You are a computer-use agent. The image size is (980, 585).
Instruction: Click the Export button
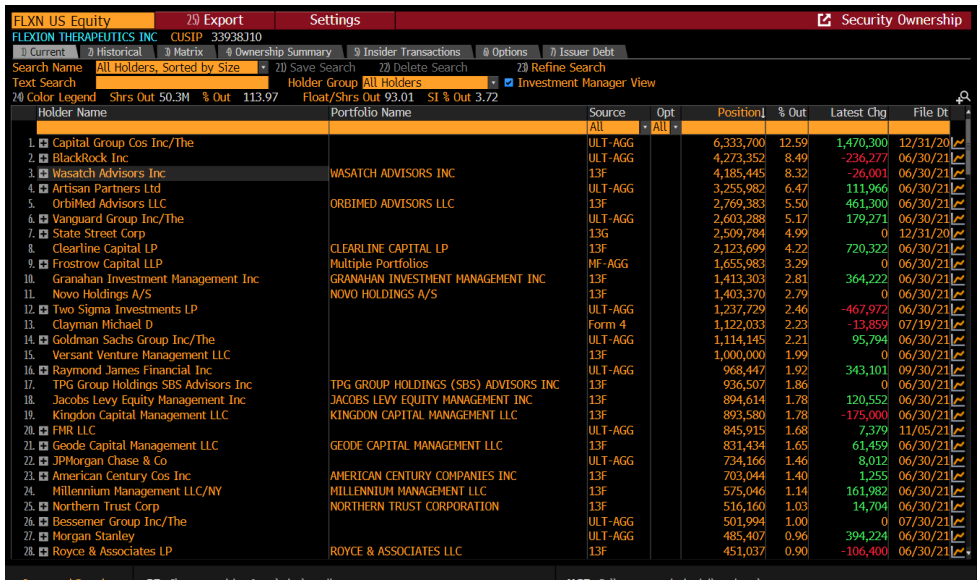click(214, 20)
